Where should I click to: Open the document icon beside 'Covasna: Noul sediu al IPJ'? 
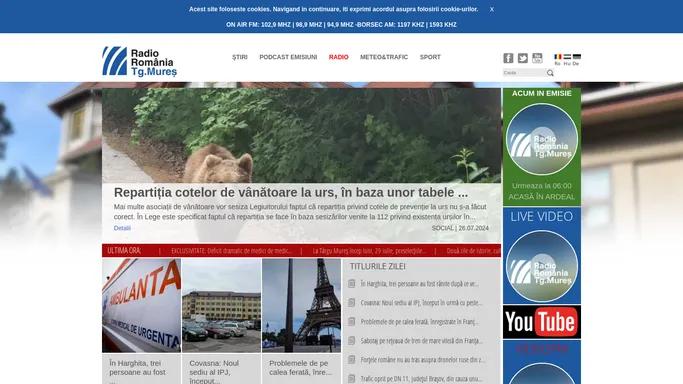pyautogui.click(x=352, y=303)
